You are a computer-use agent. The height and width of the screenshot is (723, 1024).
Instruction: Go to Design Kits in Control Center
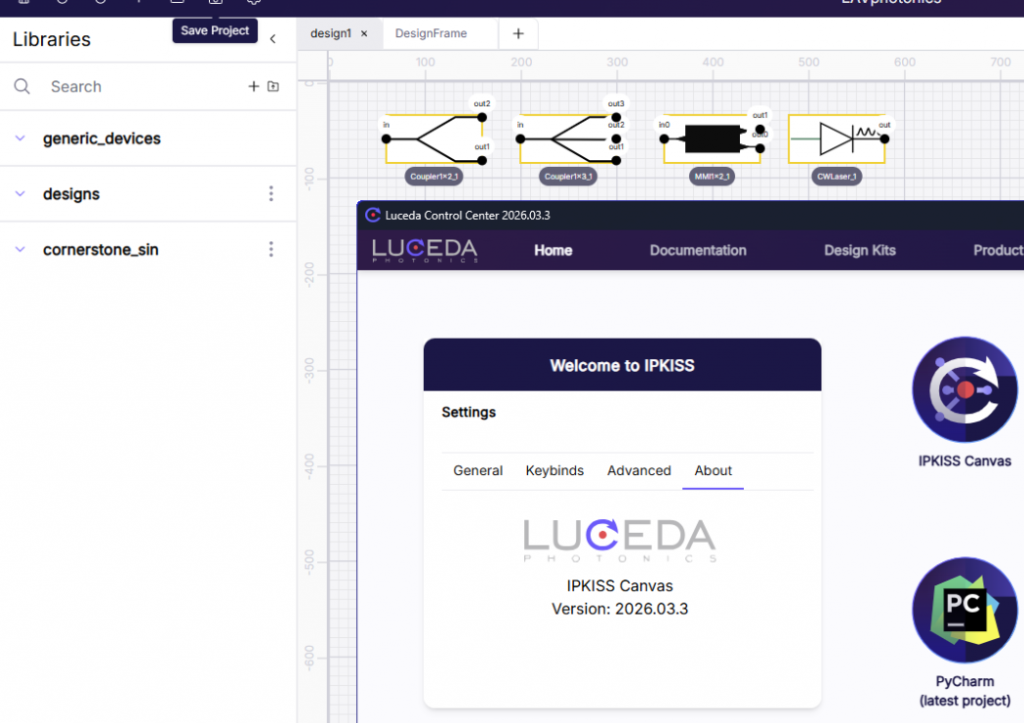pos(859,250)
